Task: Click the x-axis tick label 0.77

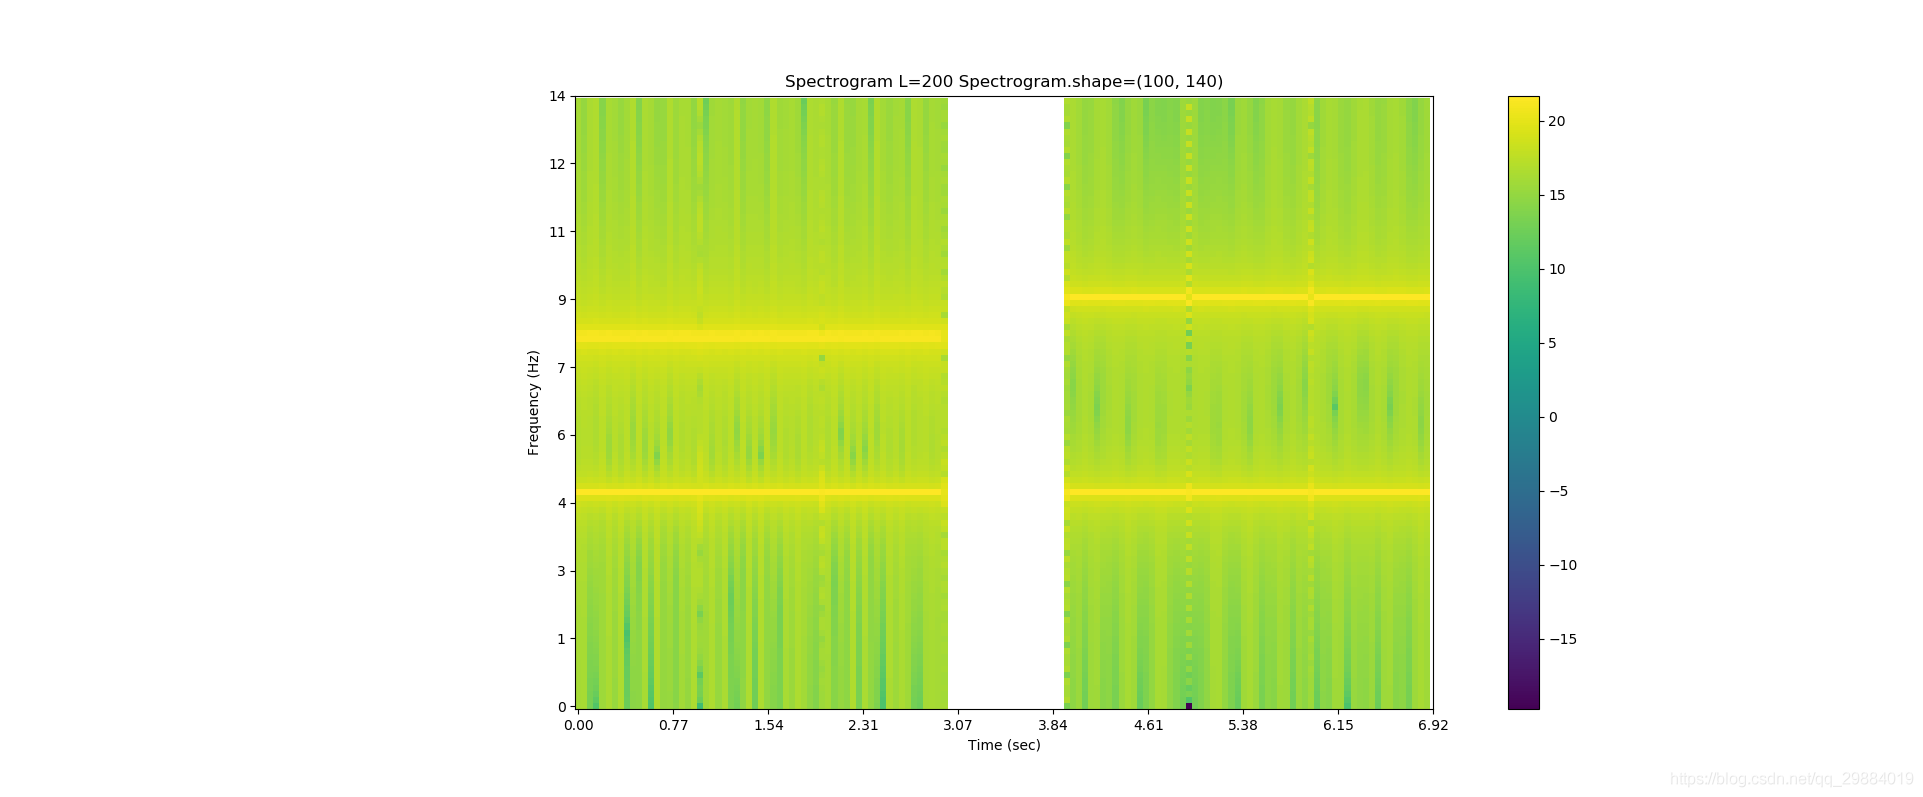Action: click(x=673, y=725)
